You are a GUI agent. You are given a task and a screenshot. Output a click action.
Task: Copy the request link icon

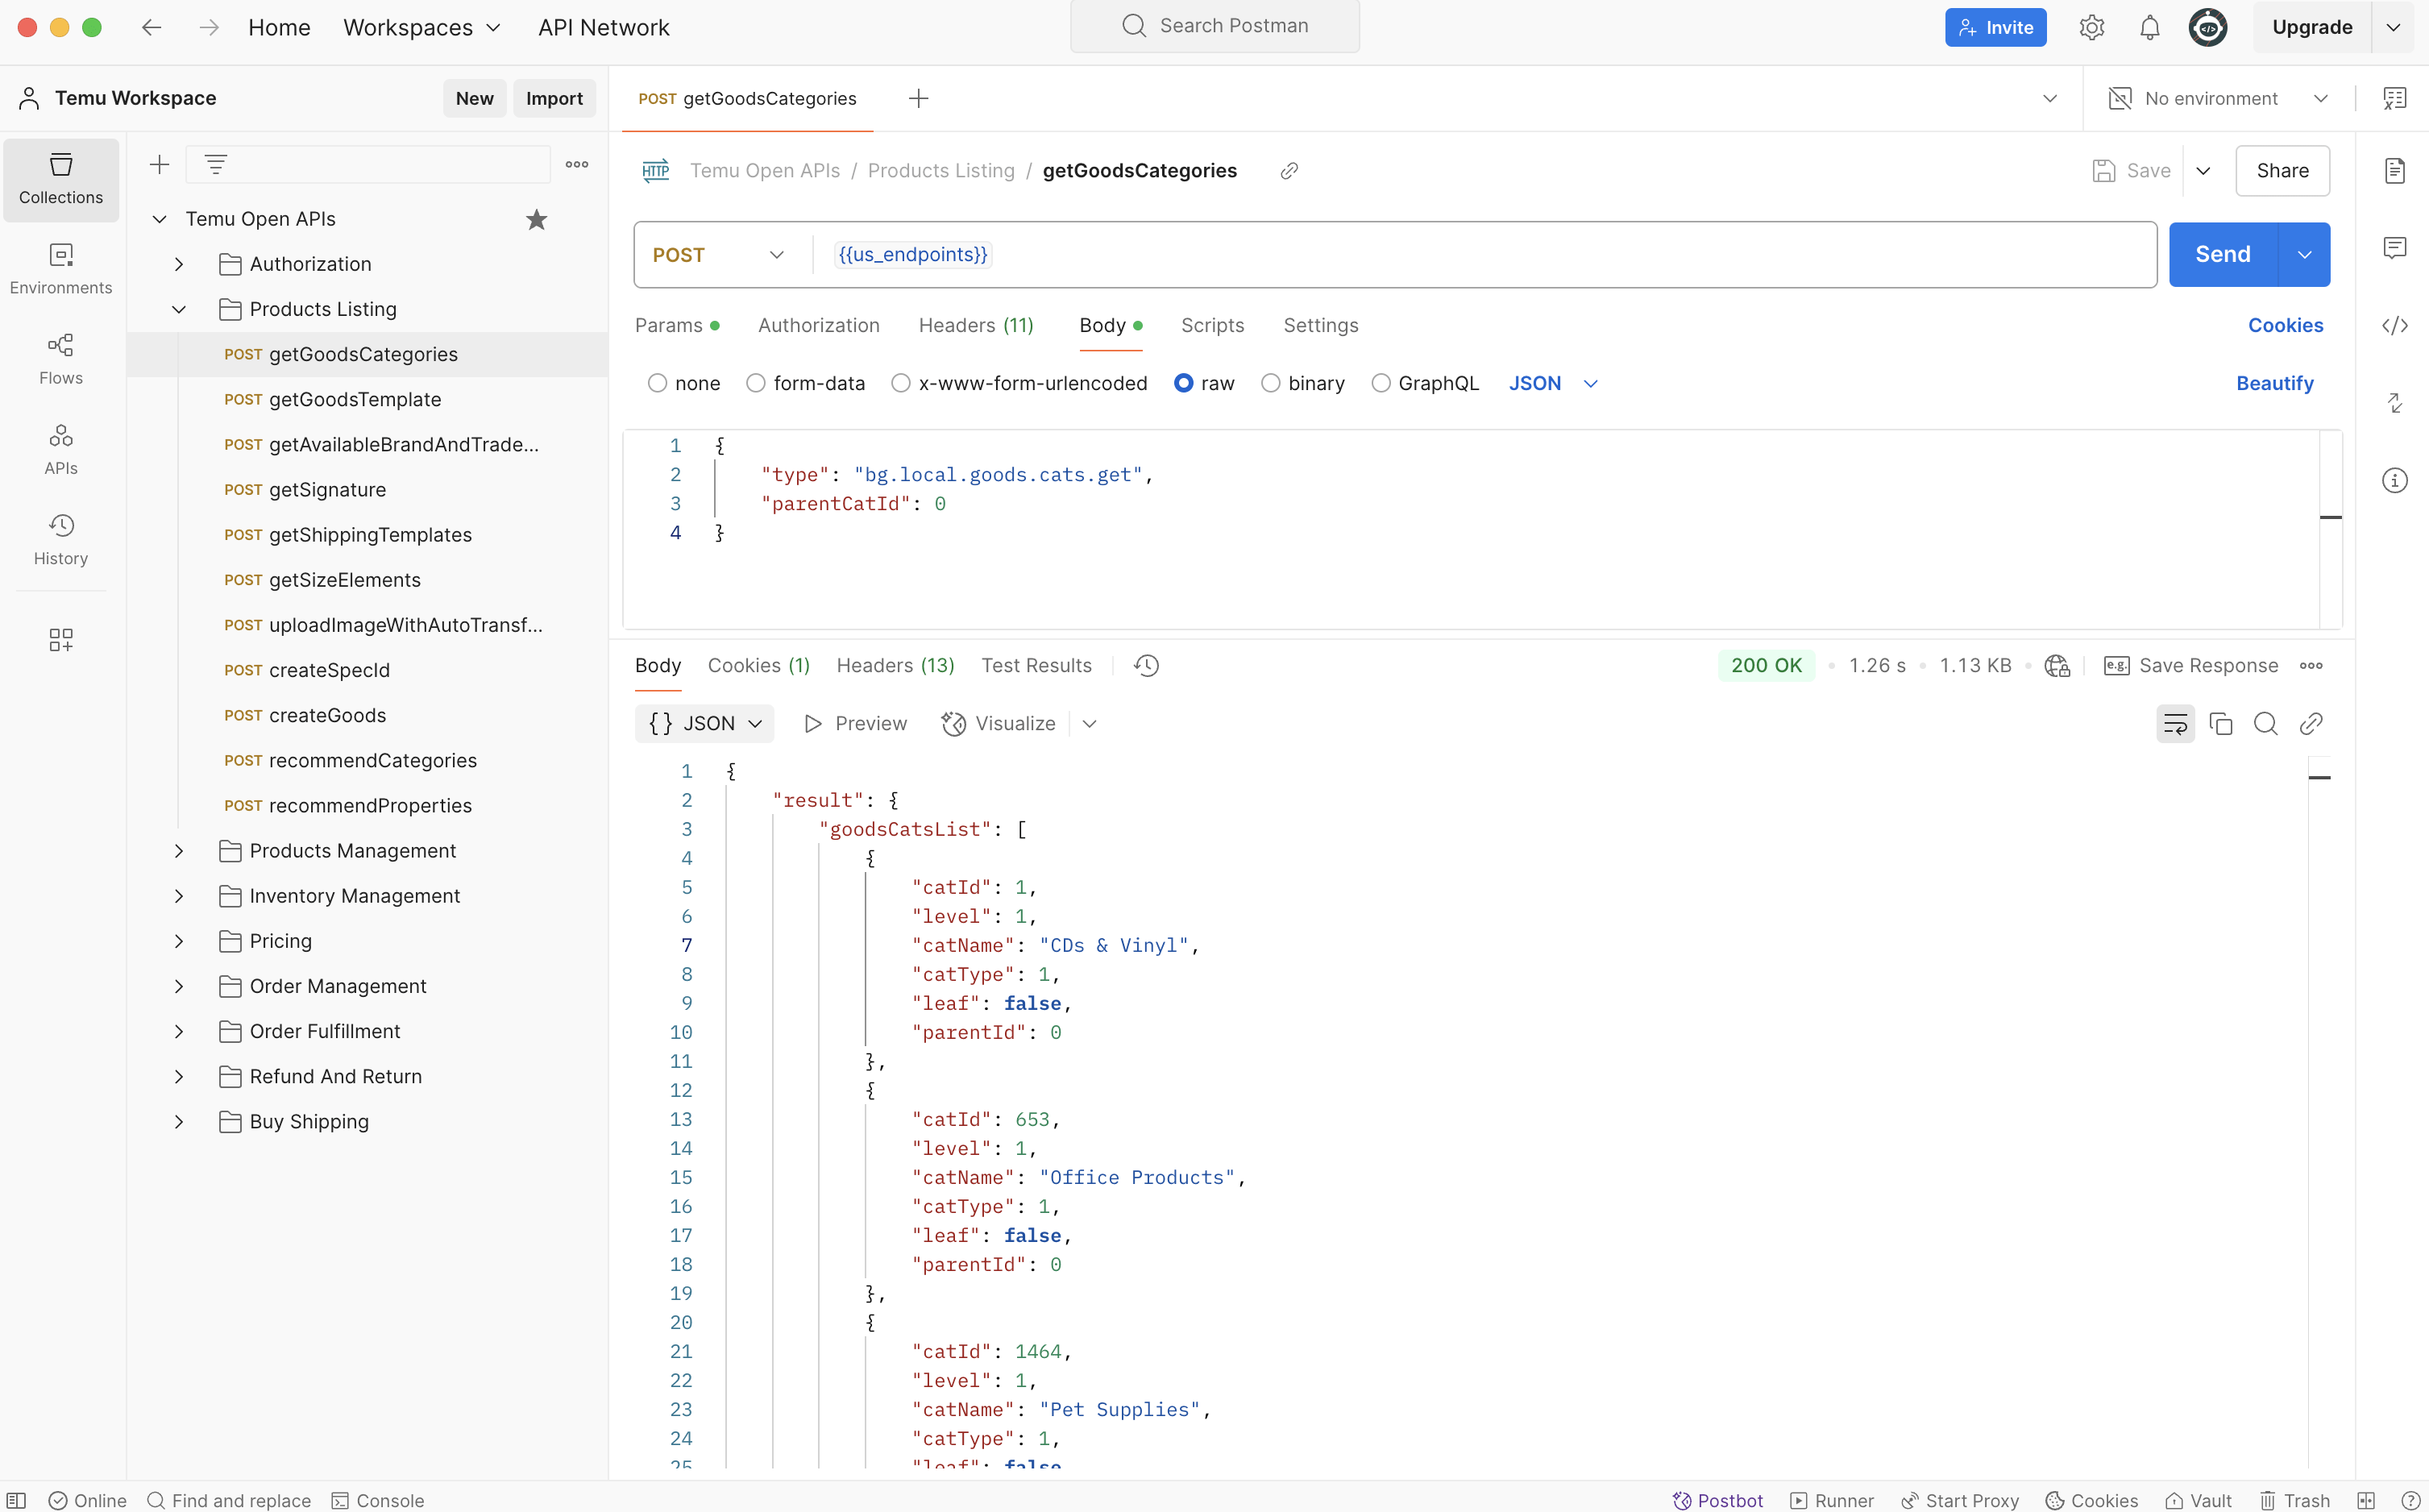pos(1289,171)
